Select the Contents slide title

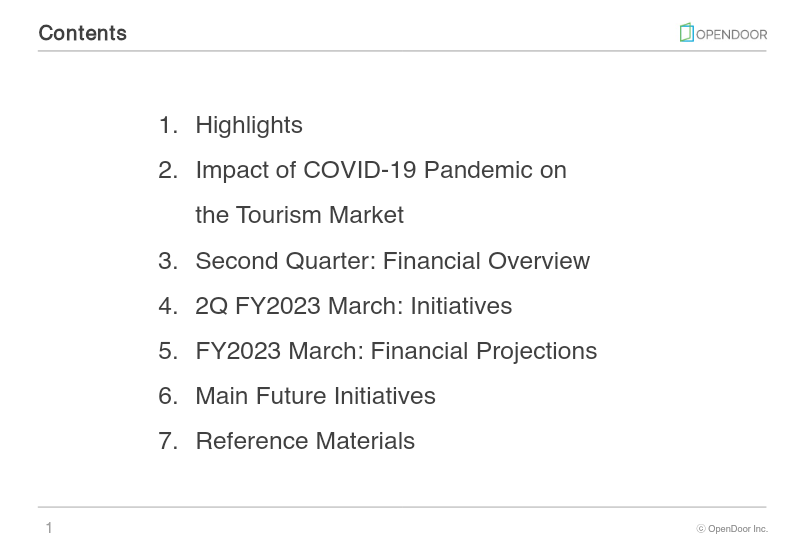coord(82,33)
